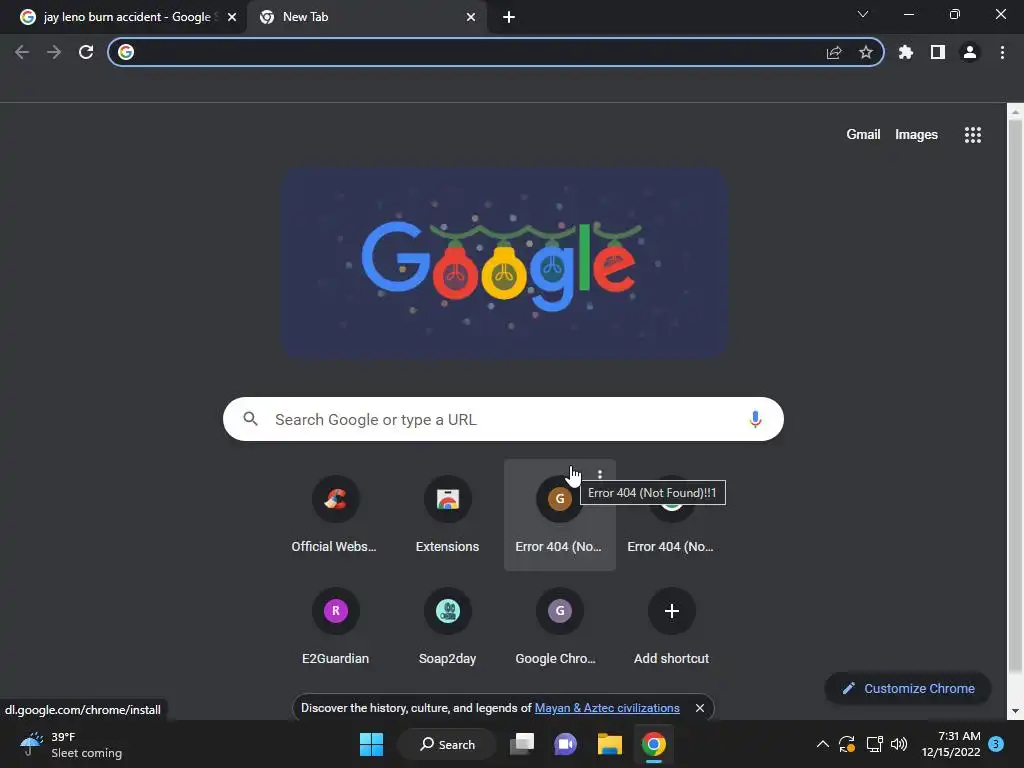
Task: Click the holiday lights Google doodle
Action: point(504,263)
